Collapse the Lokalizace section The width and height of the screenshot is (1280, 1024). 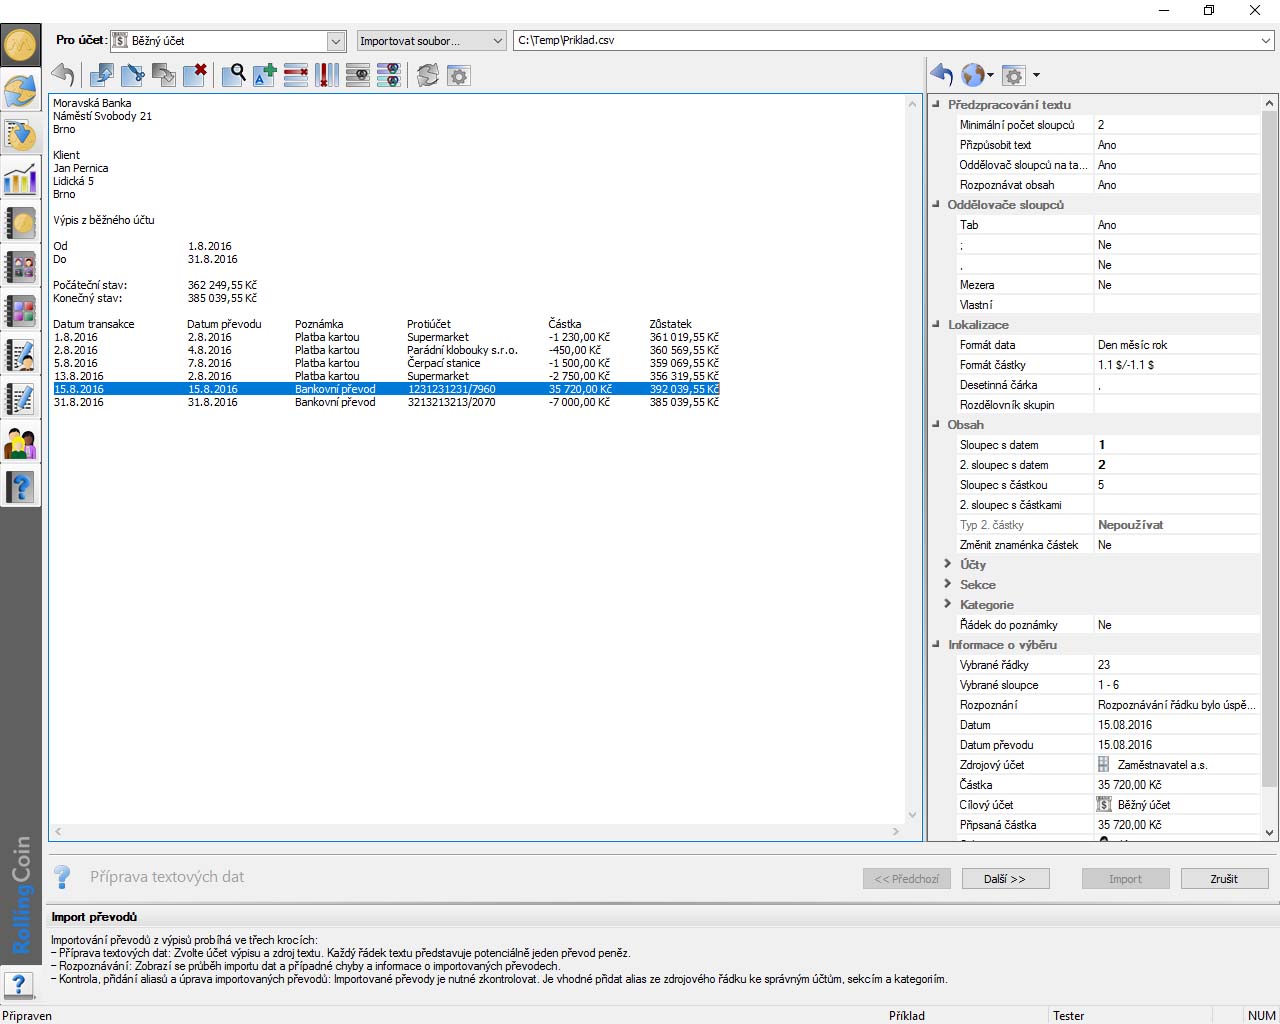click(x=937, y=324)
